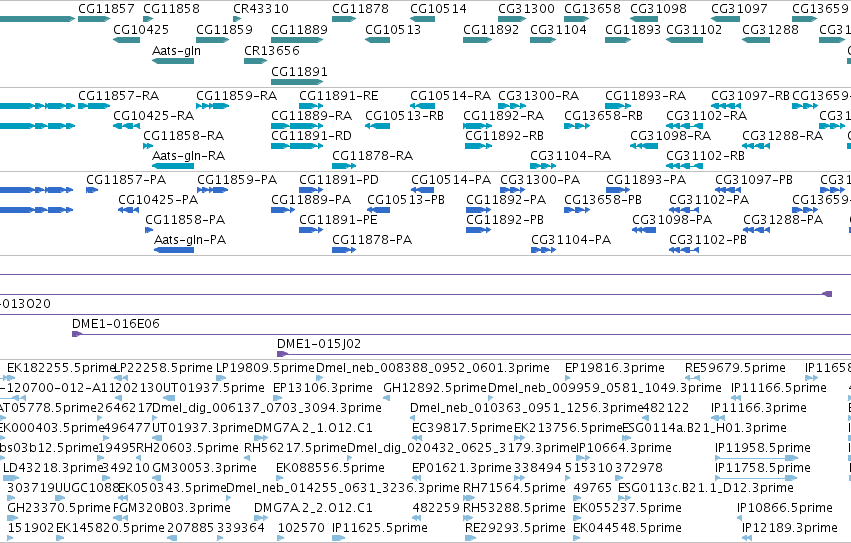851x543 pixels.
Task: Select the CG11857 gene feature
Action: pos(94,19)
